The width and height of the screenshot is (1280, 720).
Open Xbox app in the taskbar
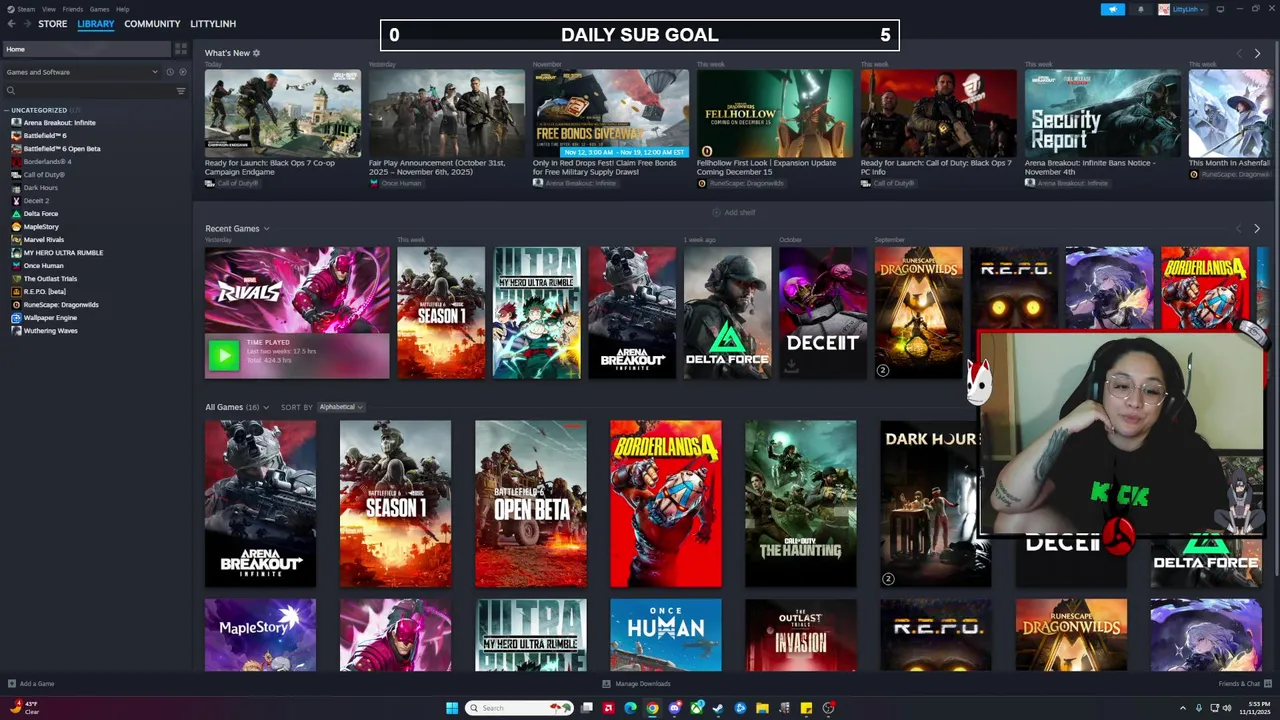pyautogui.click(x=696, y=708)
